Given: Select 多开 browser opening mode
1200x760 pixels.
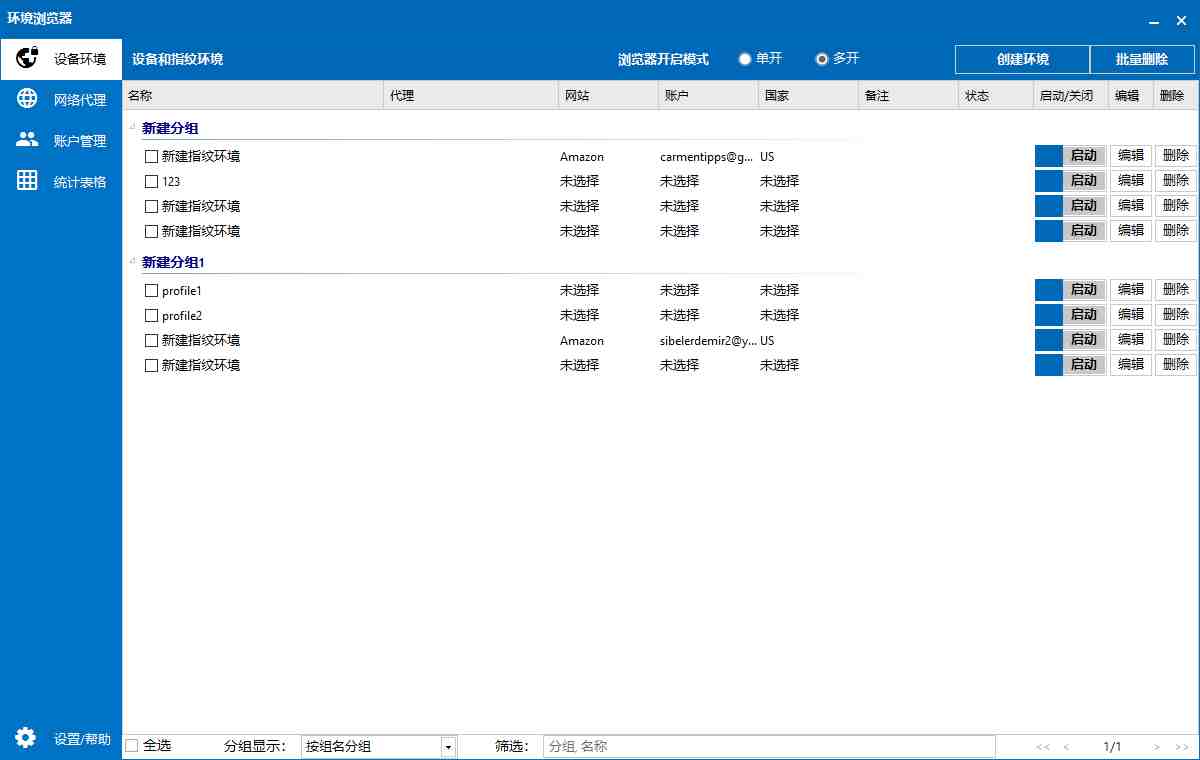Looking at the screenshot, I should [822, 59].
